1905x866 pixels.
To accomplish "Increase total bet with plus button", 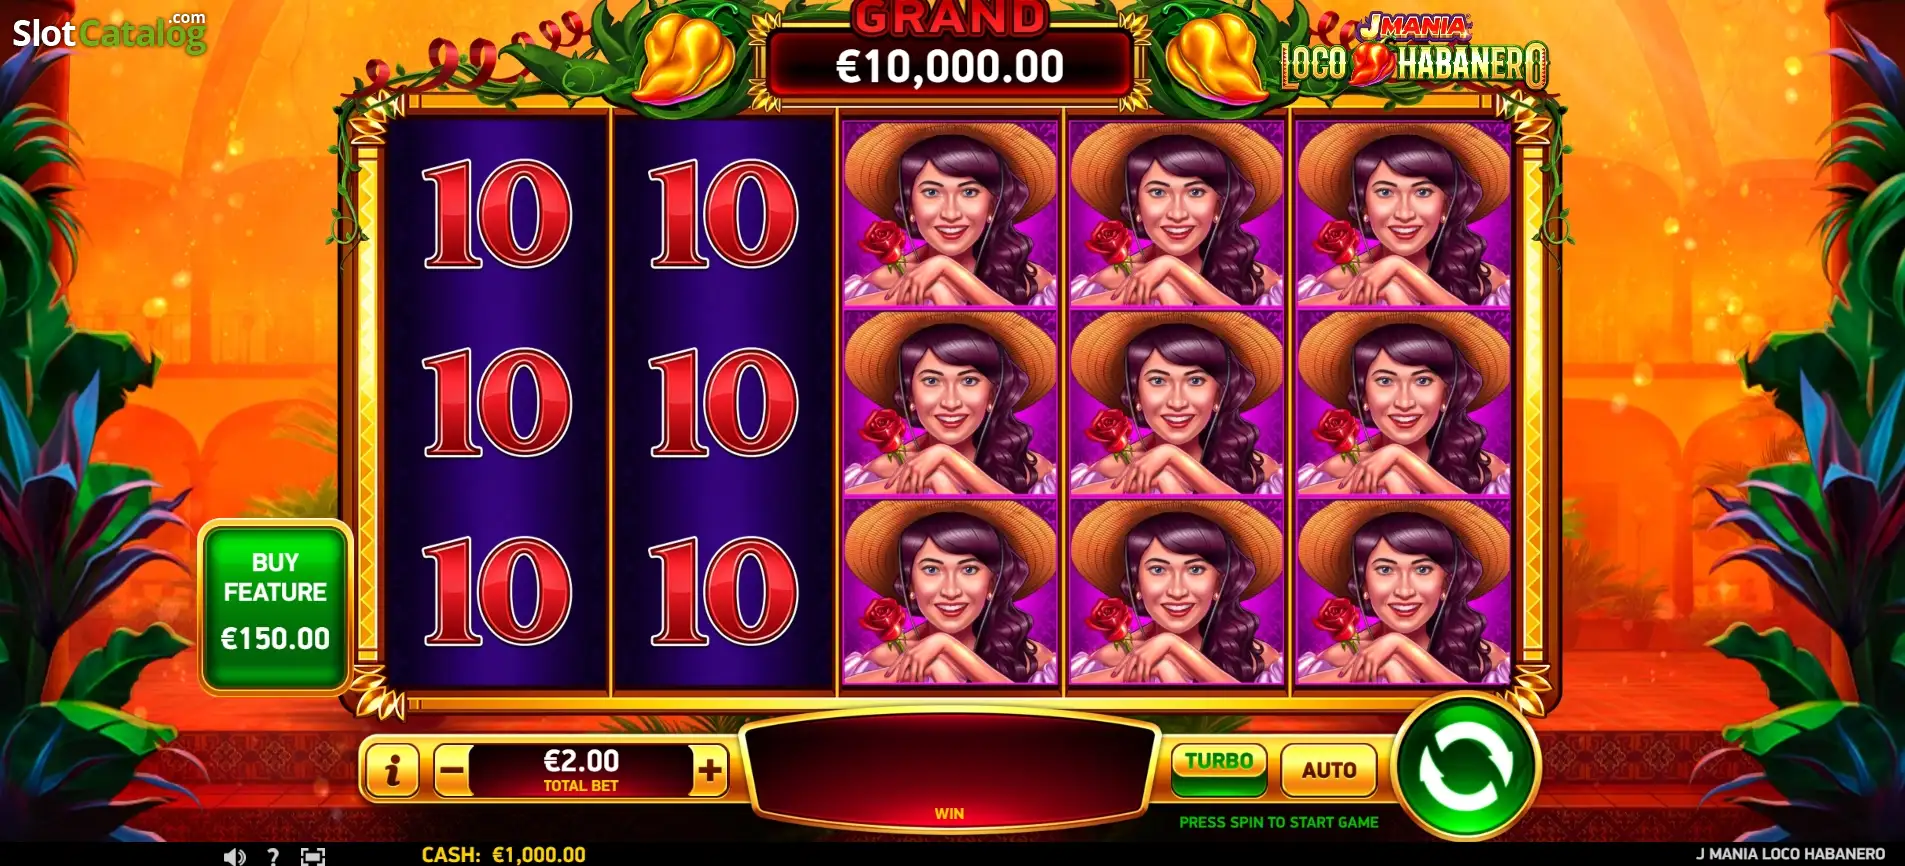I will [x=710, y=771].
